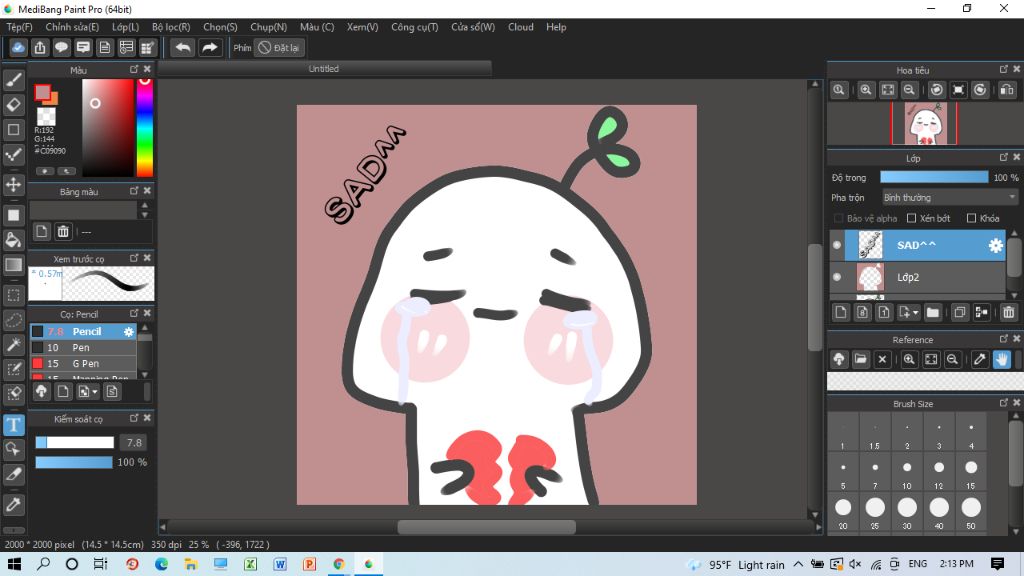Enable the Xén bớt clipping checkbox
1024x576 pixels.
912,218
